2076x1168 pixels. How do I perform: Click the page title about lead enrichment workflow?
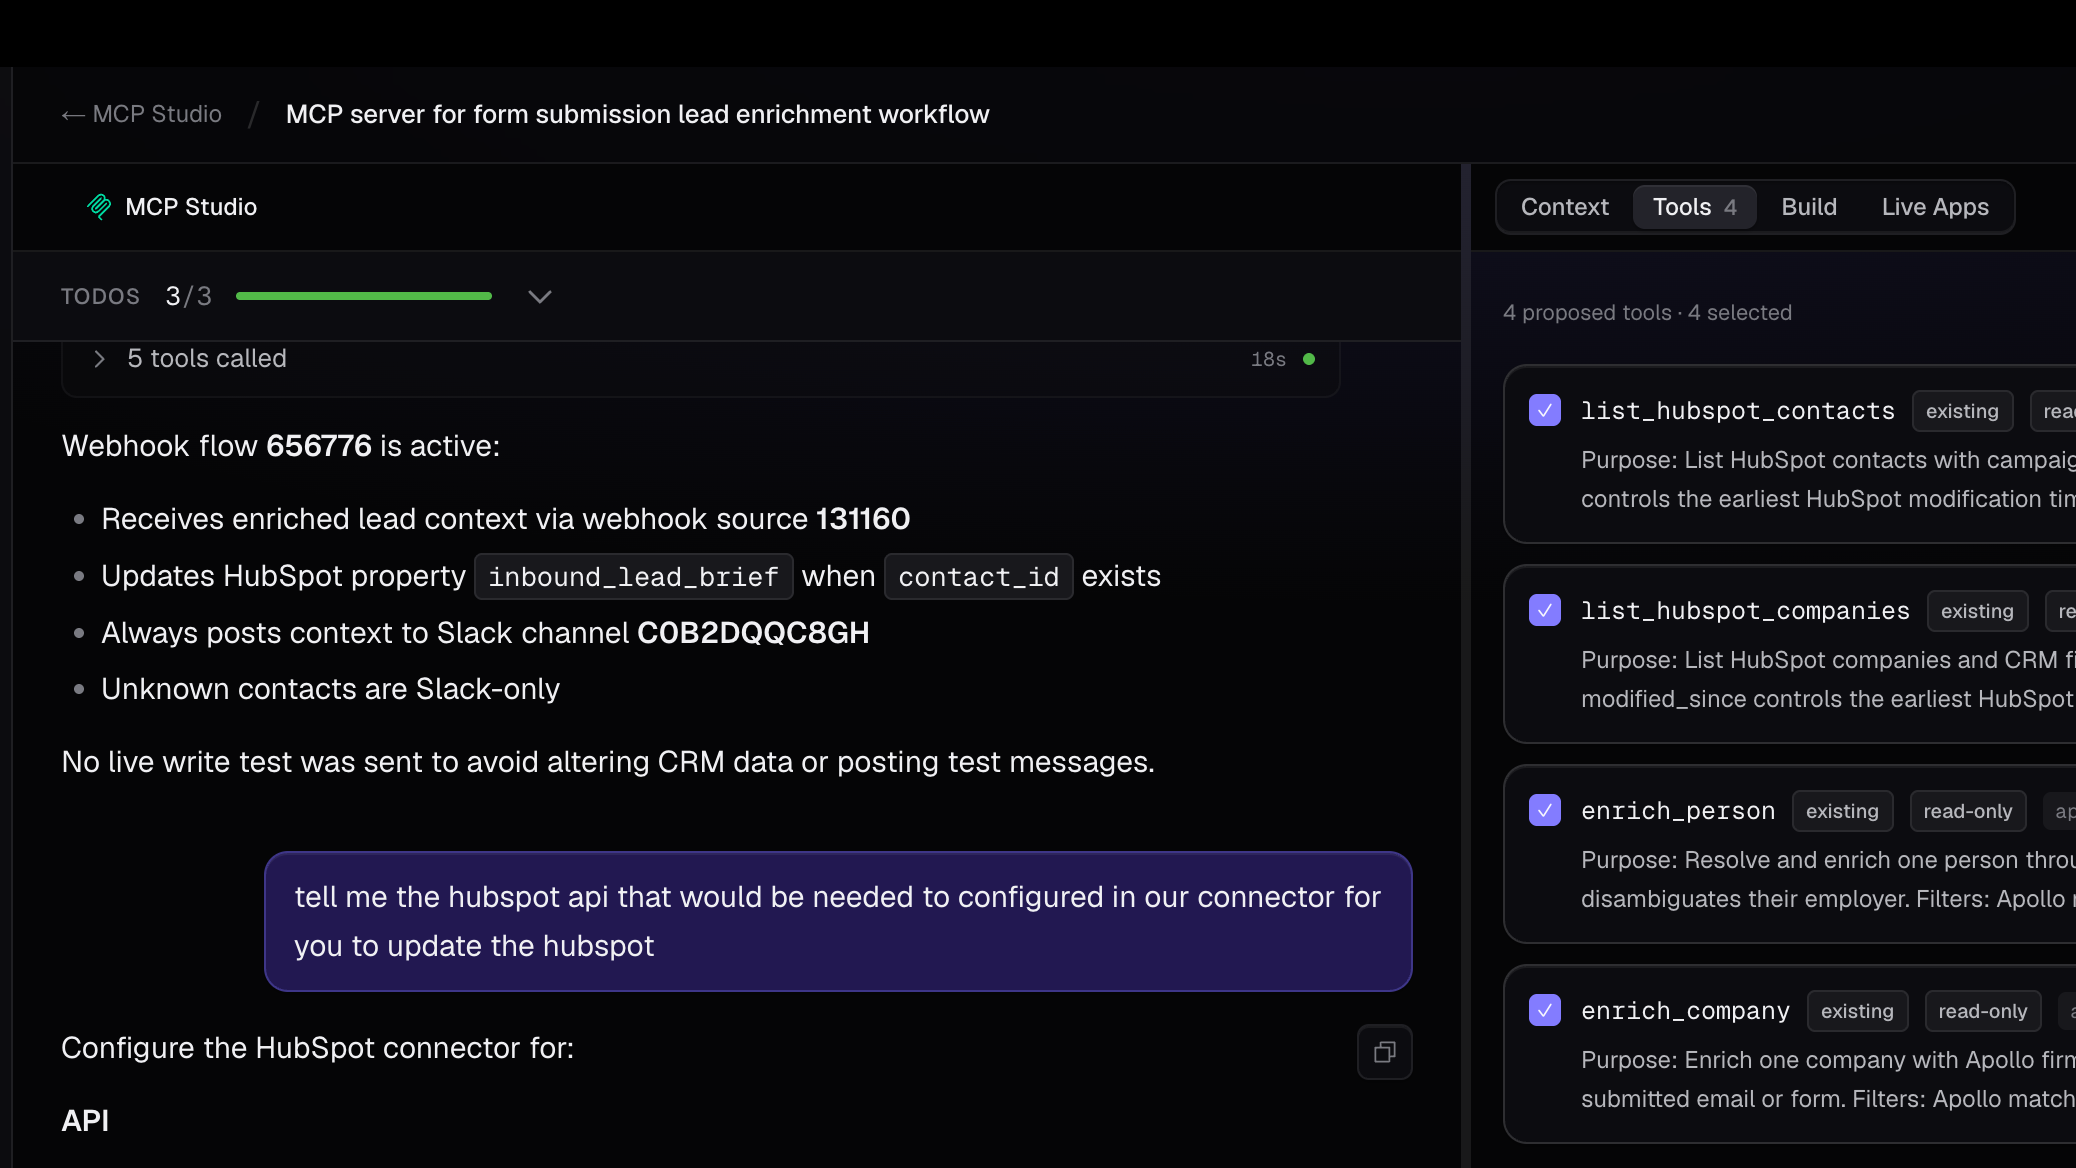(x=637, y=114)
